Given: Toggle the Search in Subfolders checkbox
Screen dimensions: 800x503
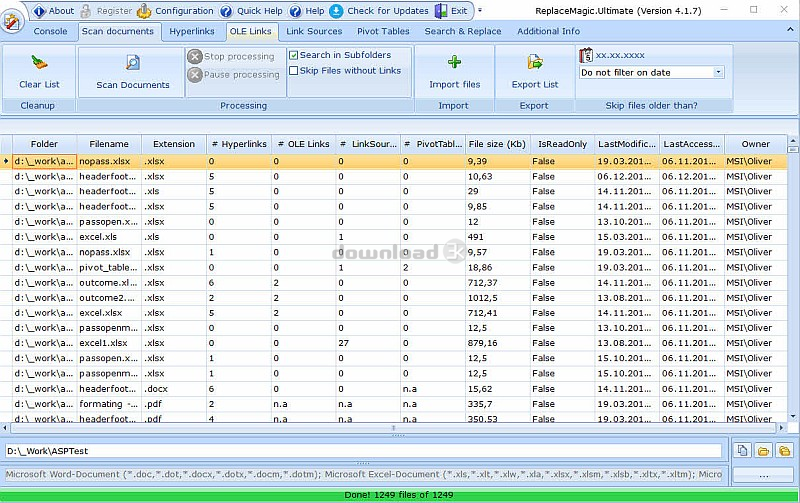Looking at the screenshot, I should coord(294,56).
